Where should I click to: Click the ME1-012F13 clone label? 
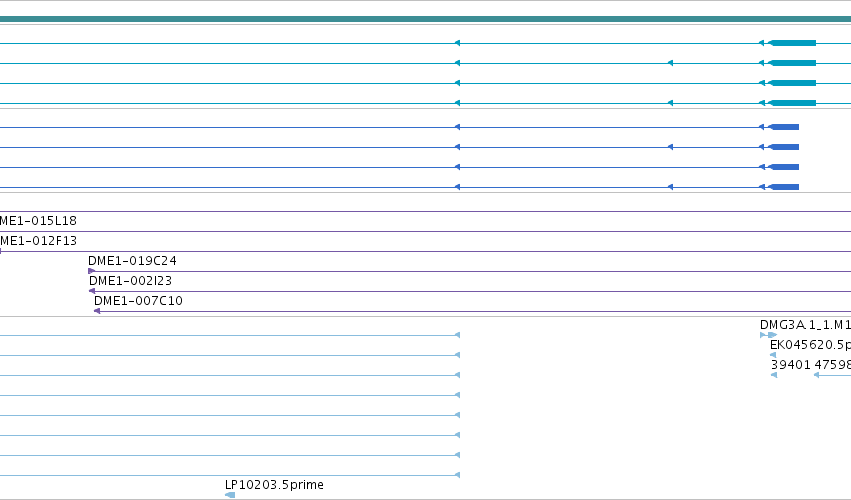point(39,240)
